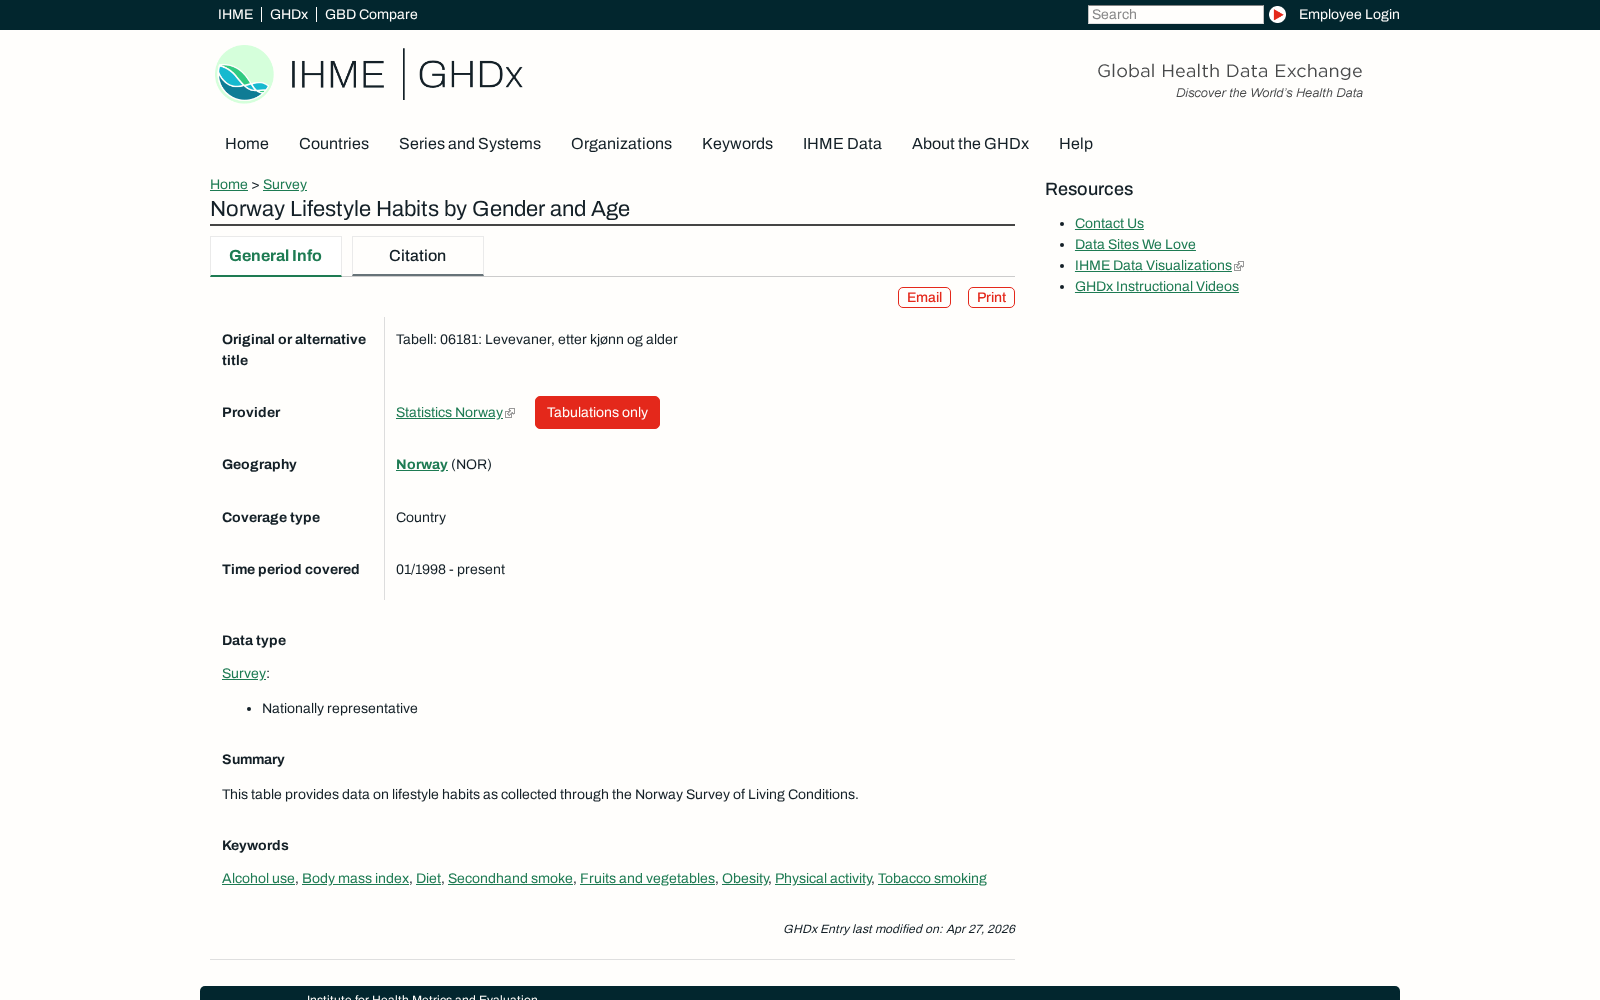Click the Resources sidebar heading
This screenshot has height=1000, width=1600.
click(1089, 190)
